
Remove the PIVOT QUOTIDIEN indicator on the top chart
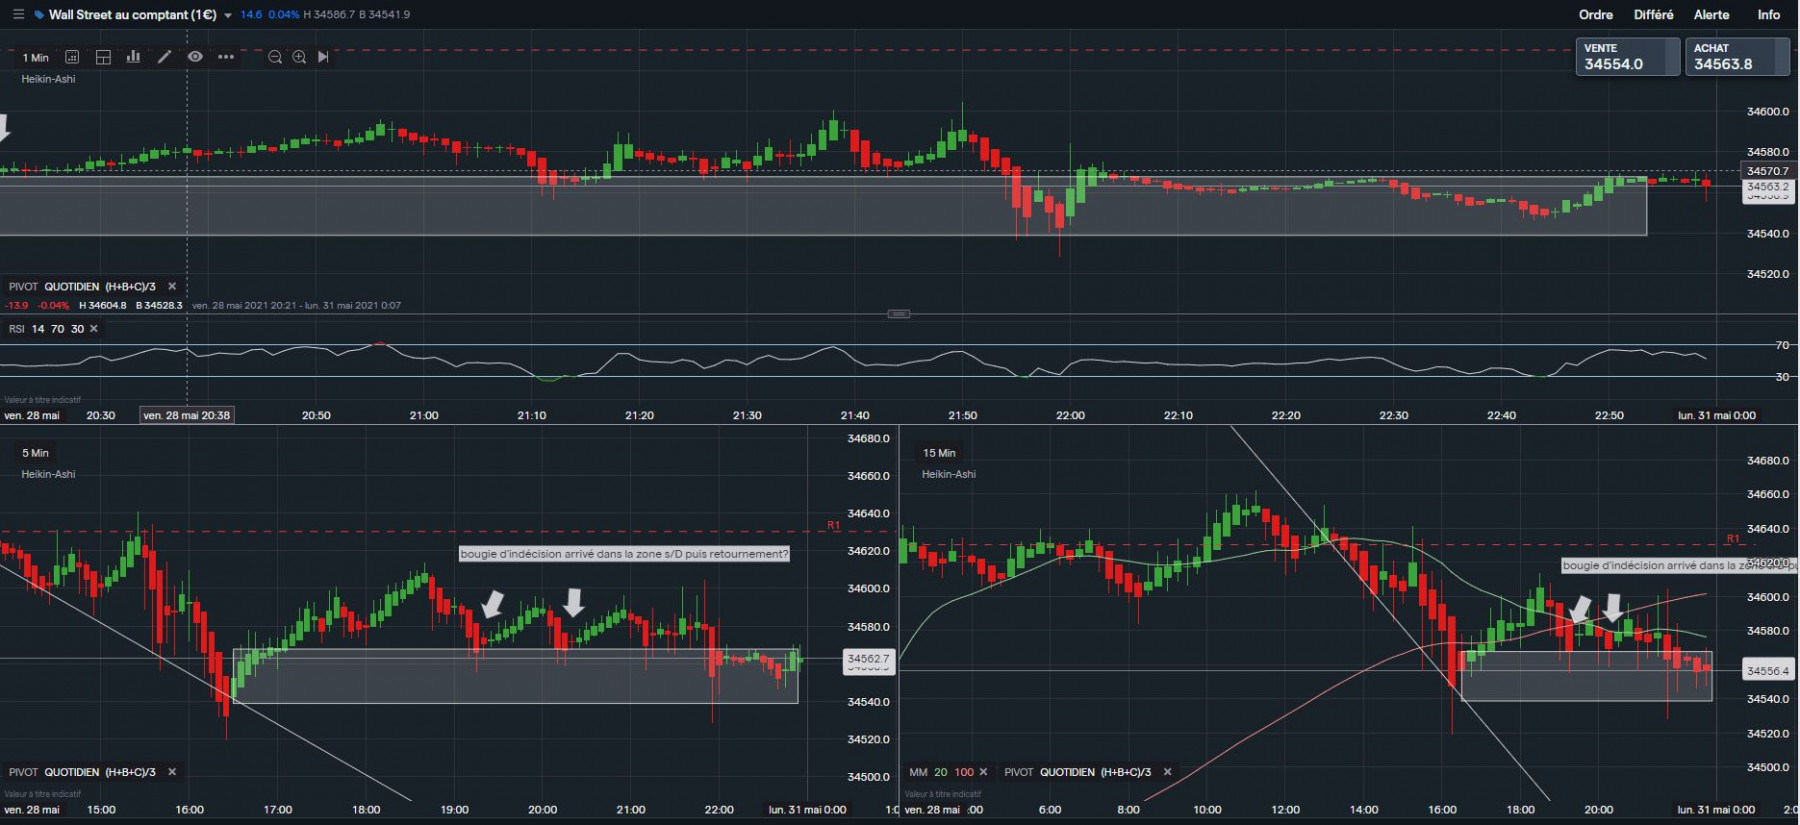click(172, 286)
